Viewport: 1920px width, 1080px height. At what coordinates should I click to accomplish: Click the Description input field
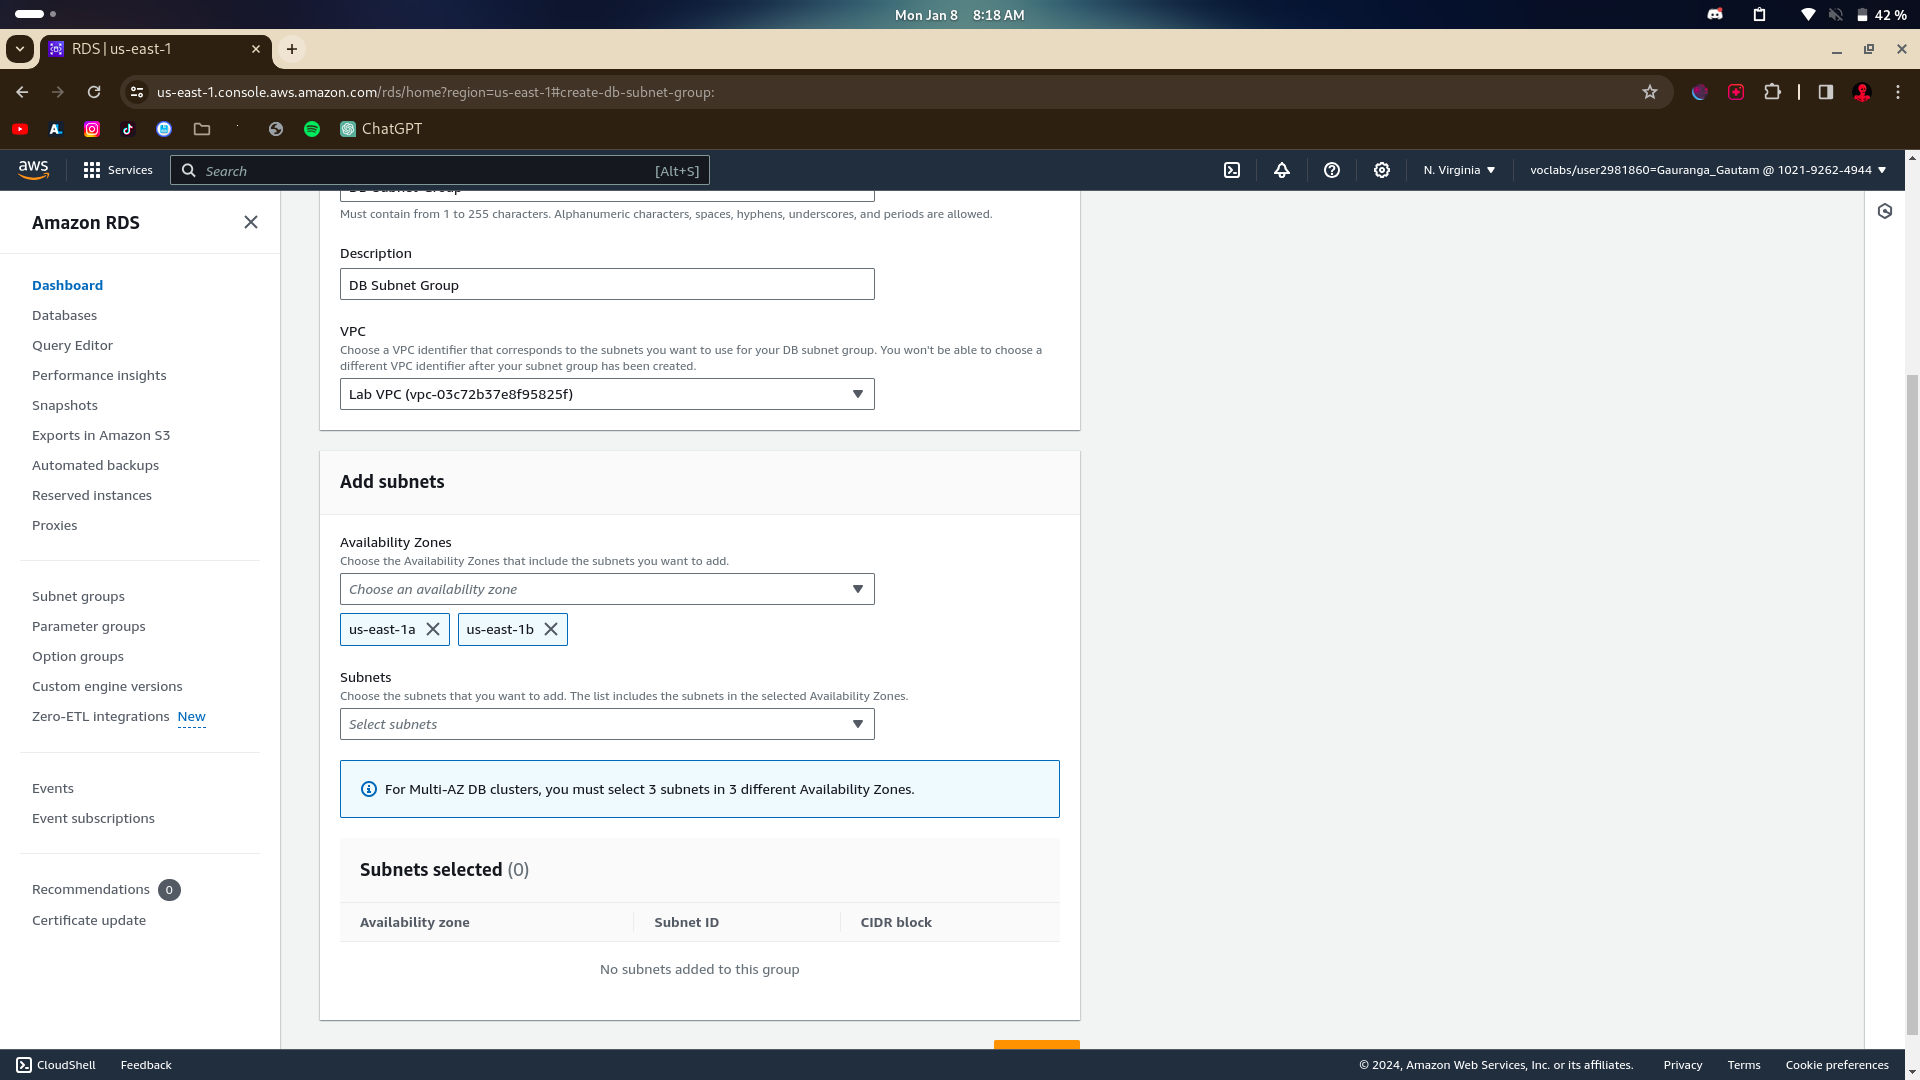tap(607, 285)
